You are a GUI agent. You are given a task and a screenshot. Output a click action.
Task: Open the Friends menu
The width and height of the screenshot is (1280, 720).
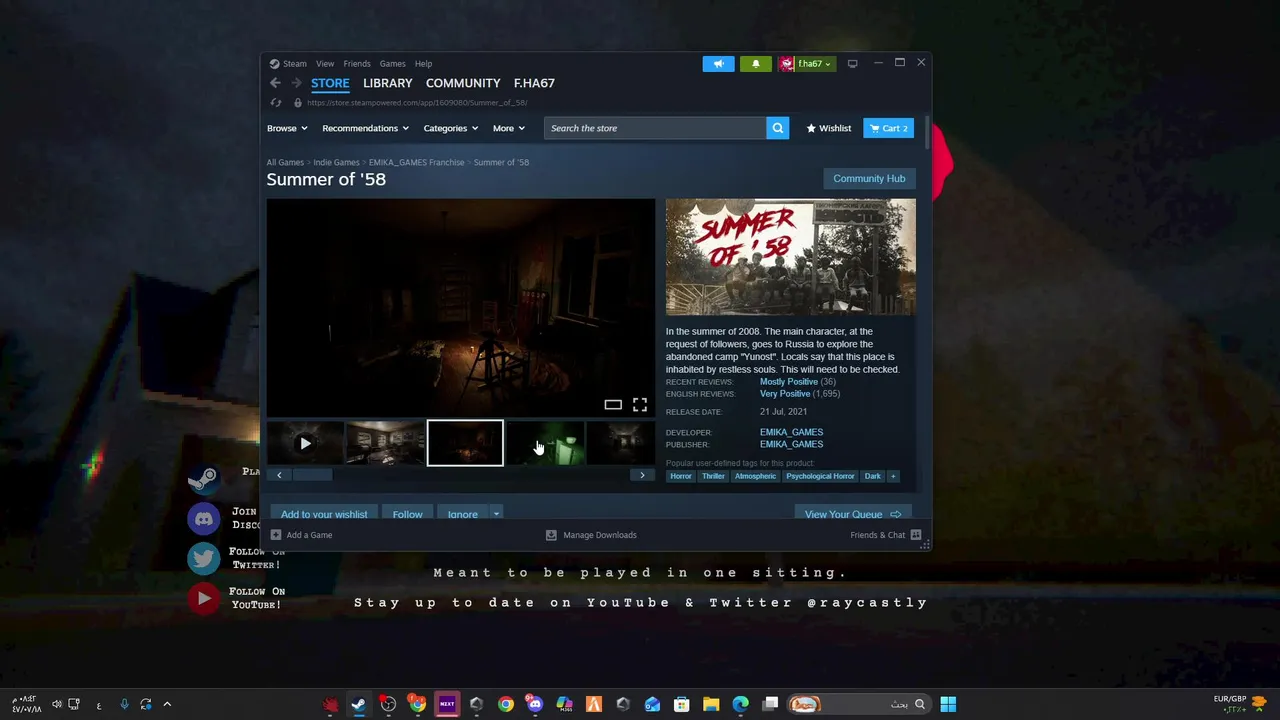tap(357, 64)
